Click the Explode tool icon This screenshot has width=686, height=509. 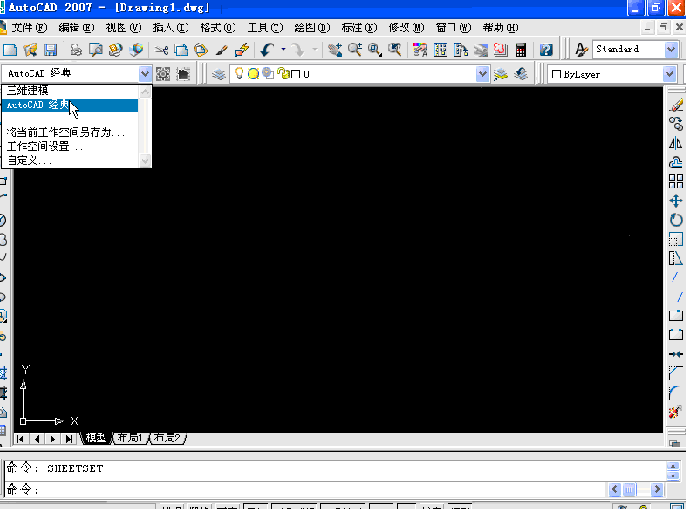pyautogui.click(x=676, y=411)
